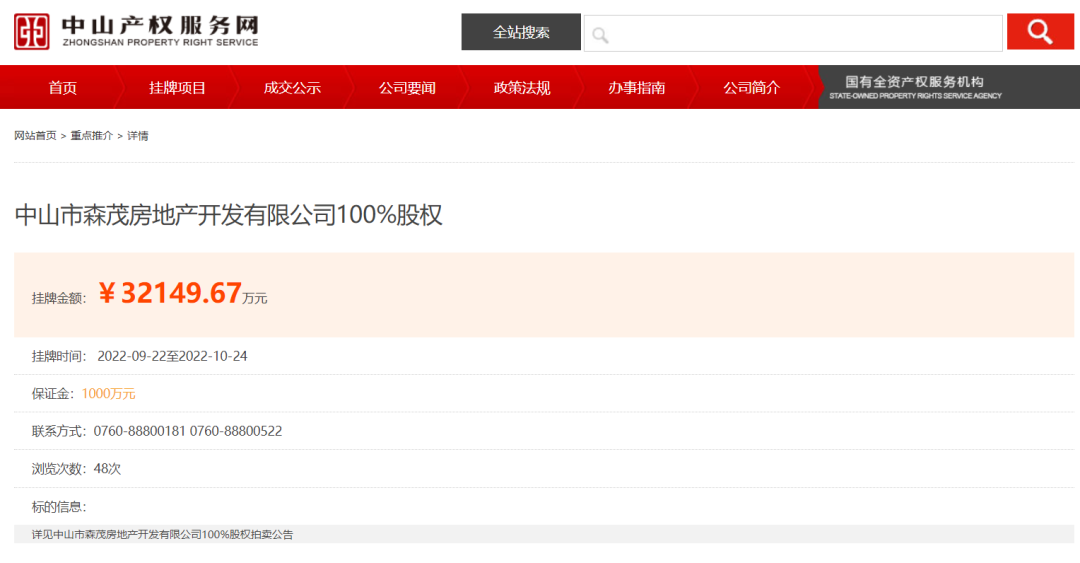This screenshot has height=563, width=1080.
Task: Open the 公司要闻 navigation tab
Action: tap(407, 88)
